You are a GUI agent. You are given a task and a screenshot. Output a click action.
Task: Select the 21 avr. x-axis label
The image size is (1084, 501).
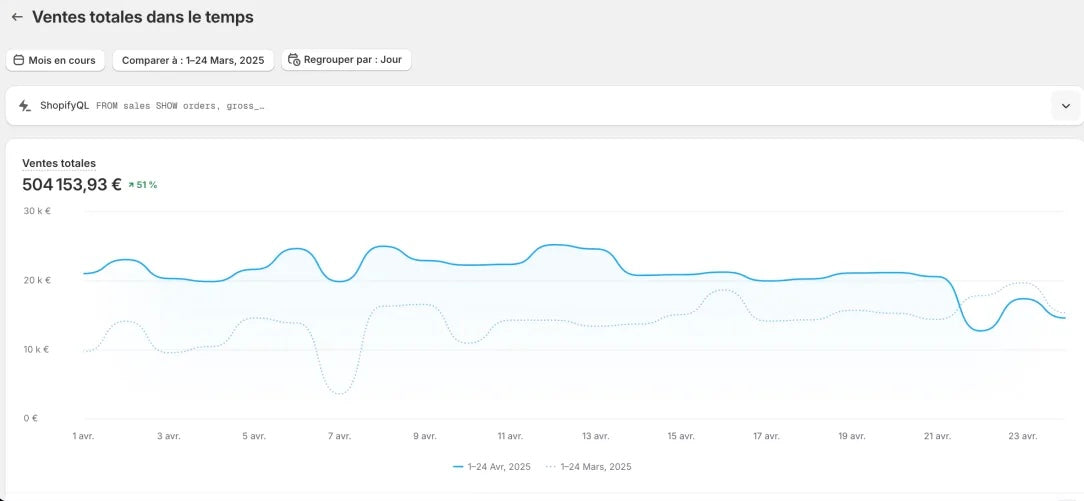coord(937,436)
